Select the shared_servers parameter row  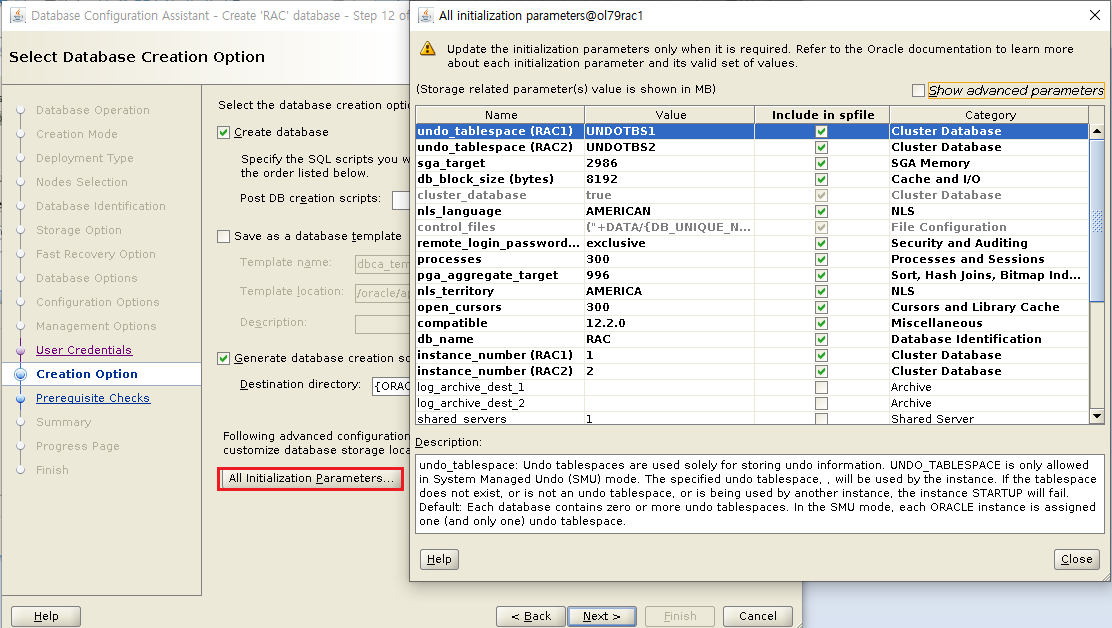click(x=752, y=418)
